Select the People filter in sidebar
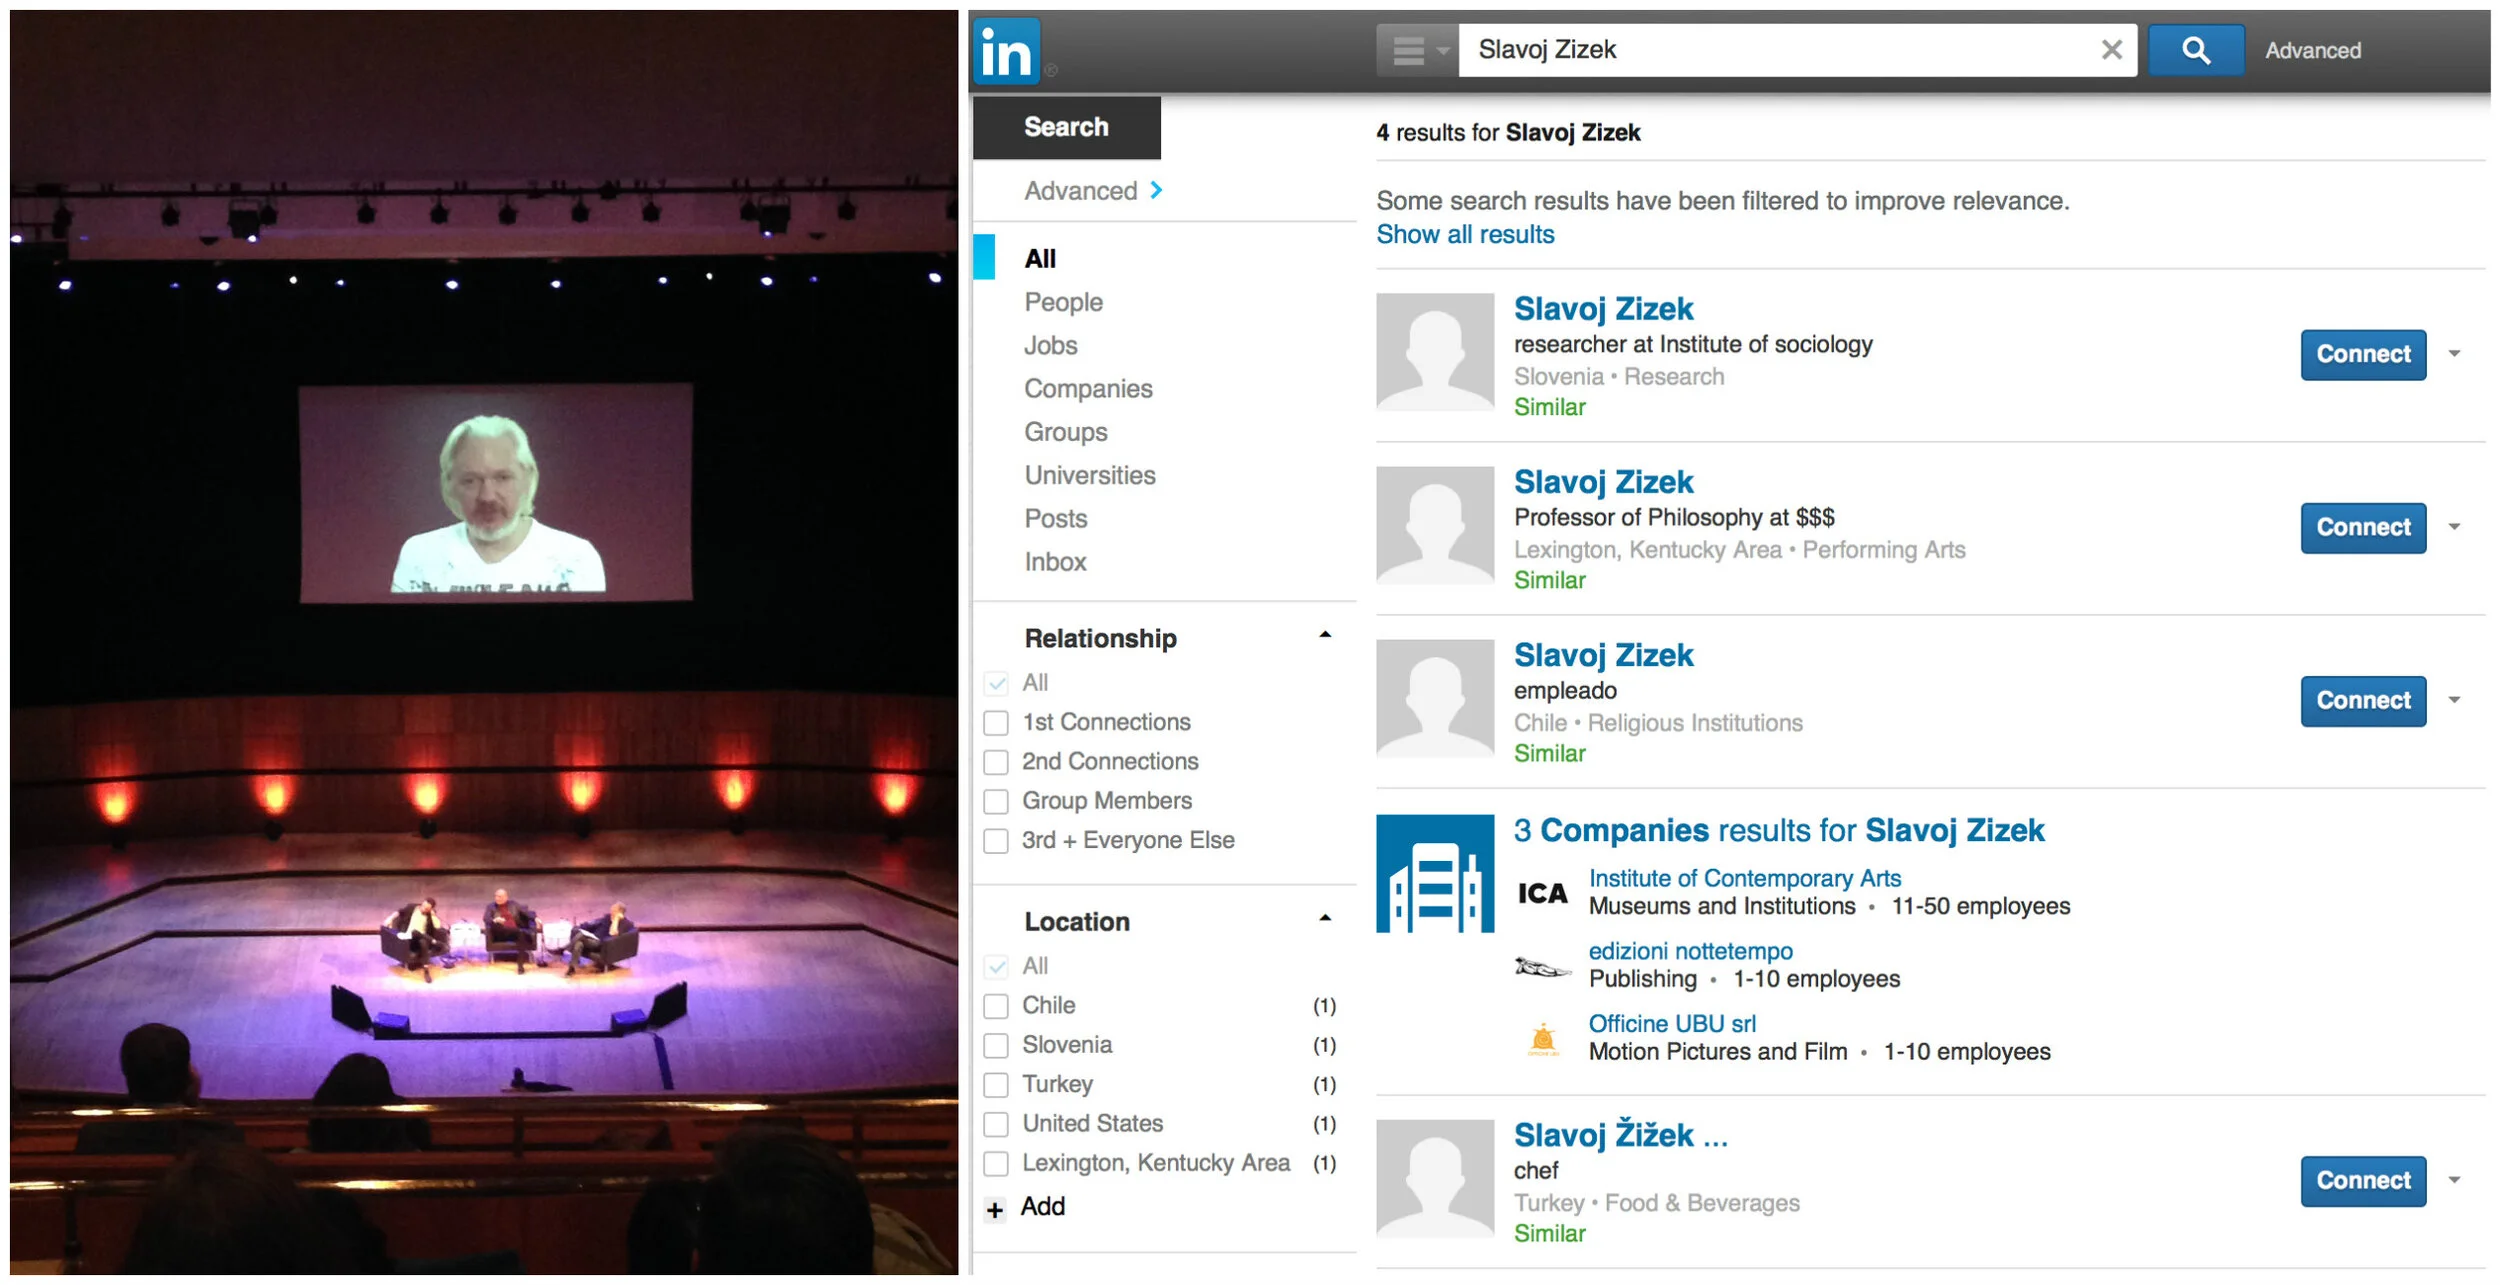 coord(1063,302)
